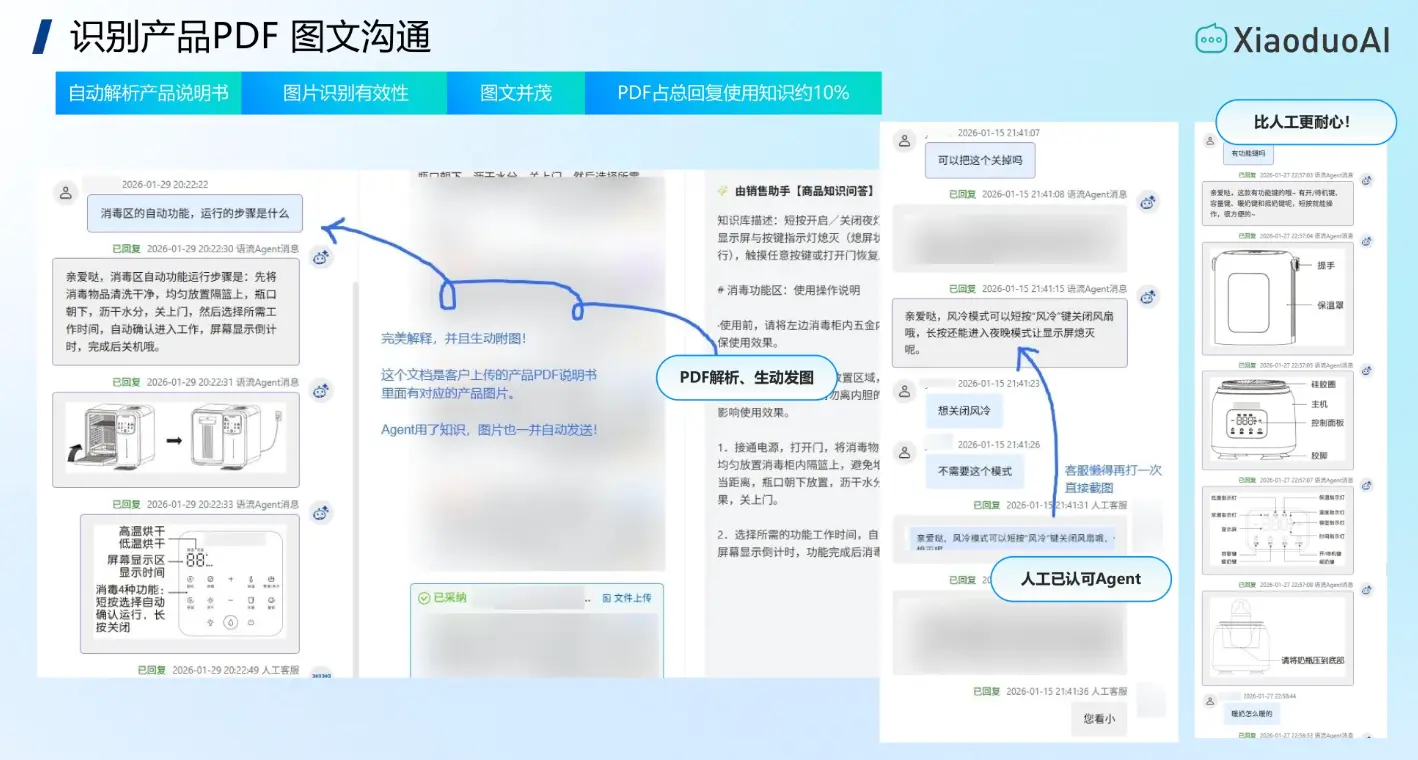Open the indicator-light diagram with 保温指示灯 label

point(1279,529)
